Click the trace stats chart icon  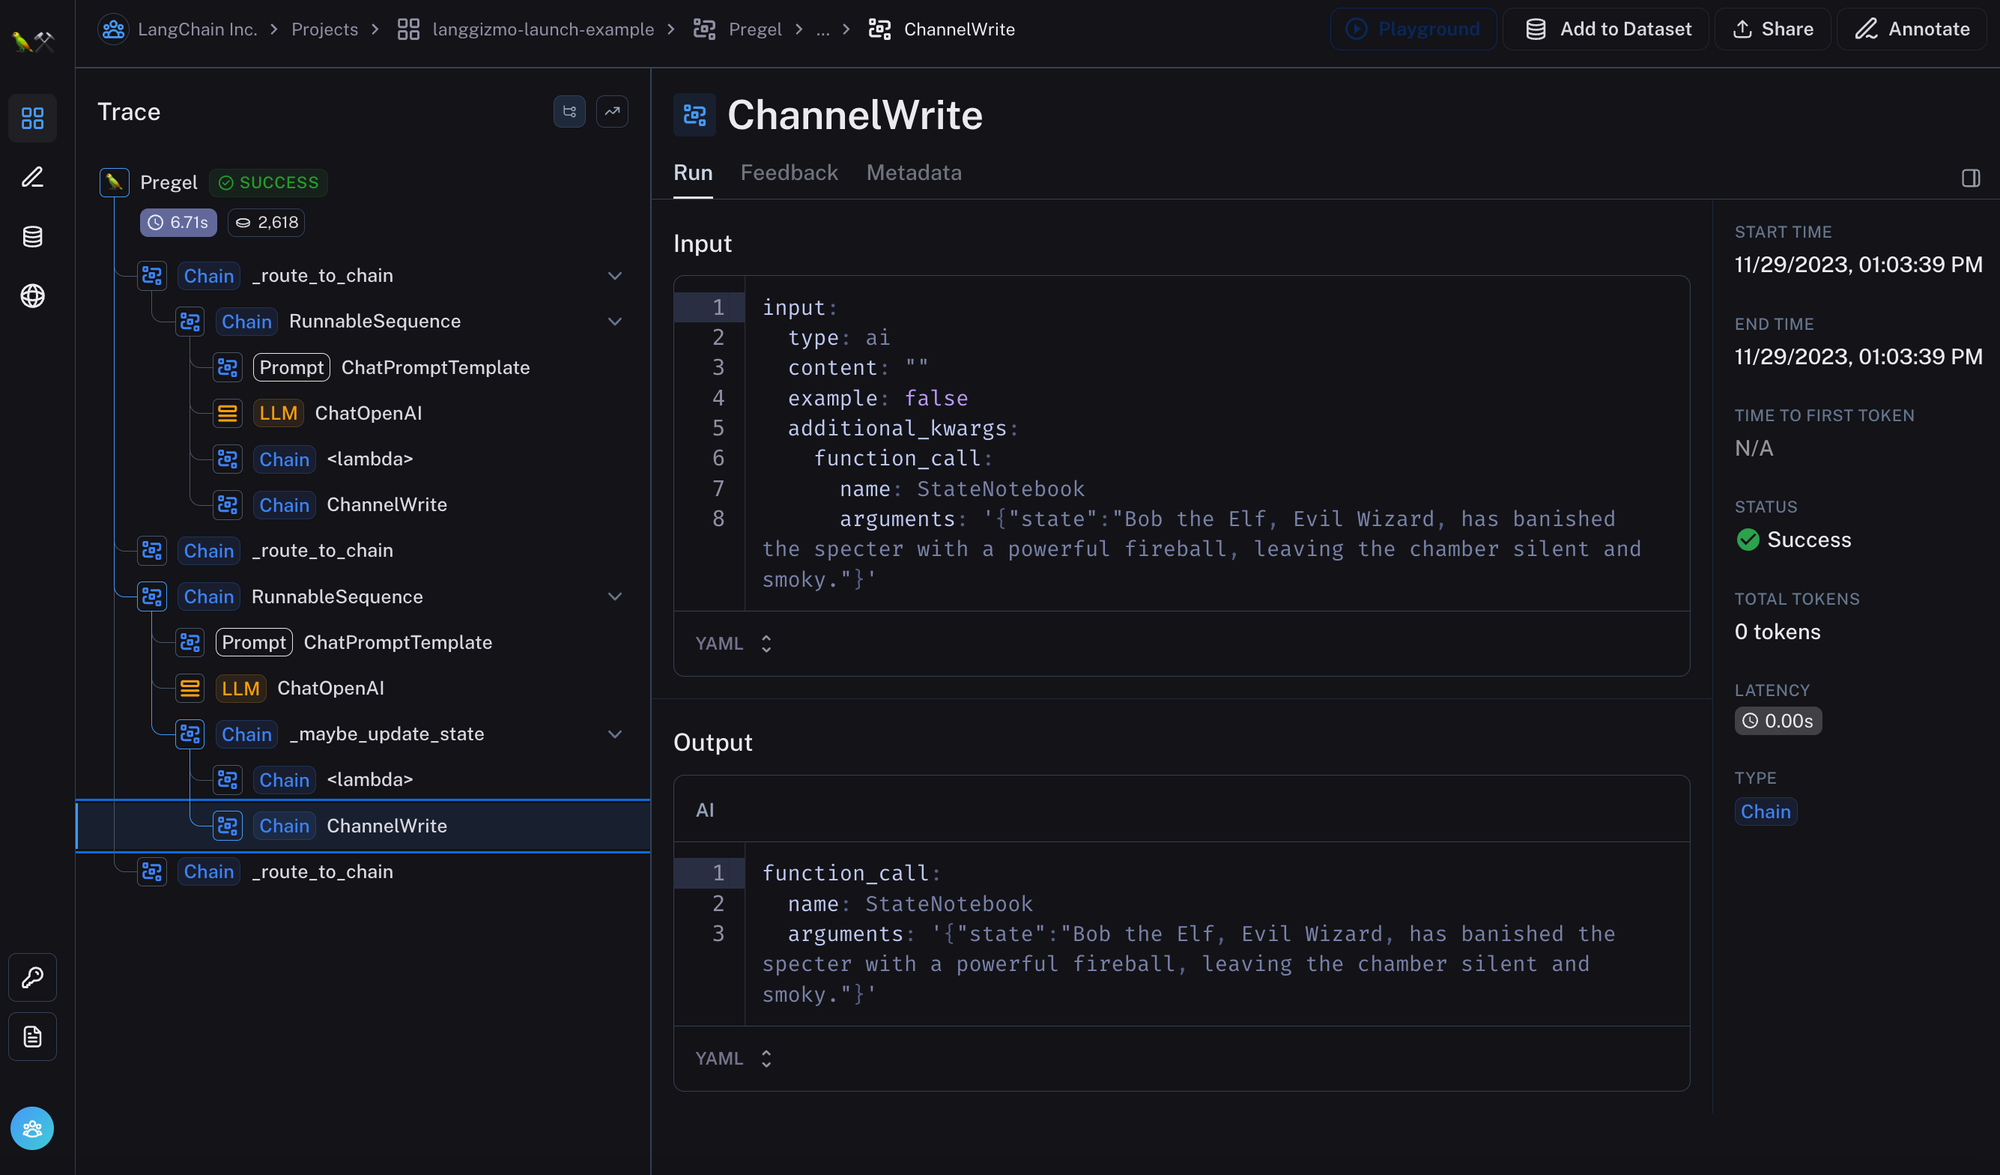[612, 112]
